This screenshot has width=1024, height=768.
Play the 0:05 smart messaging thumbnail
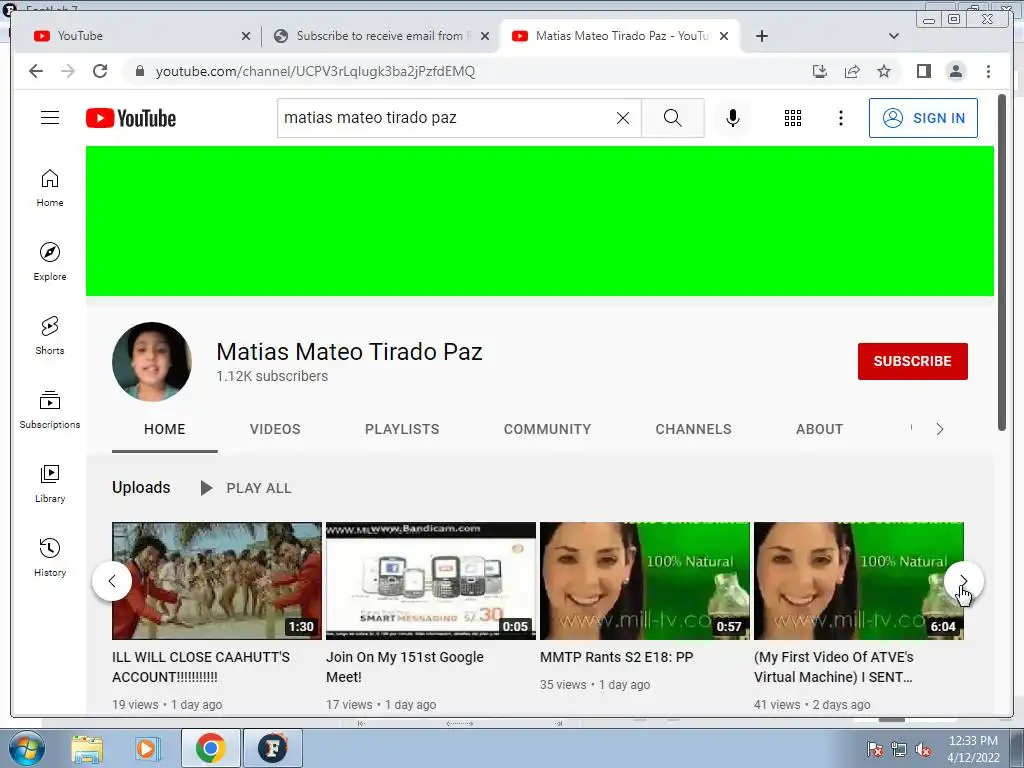[431, 581]
